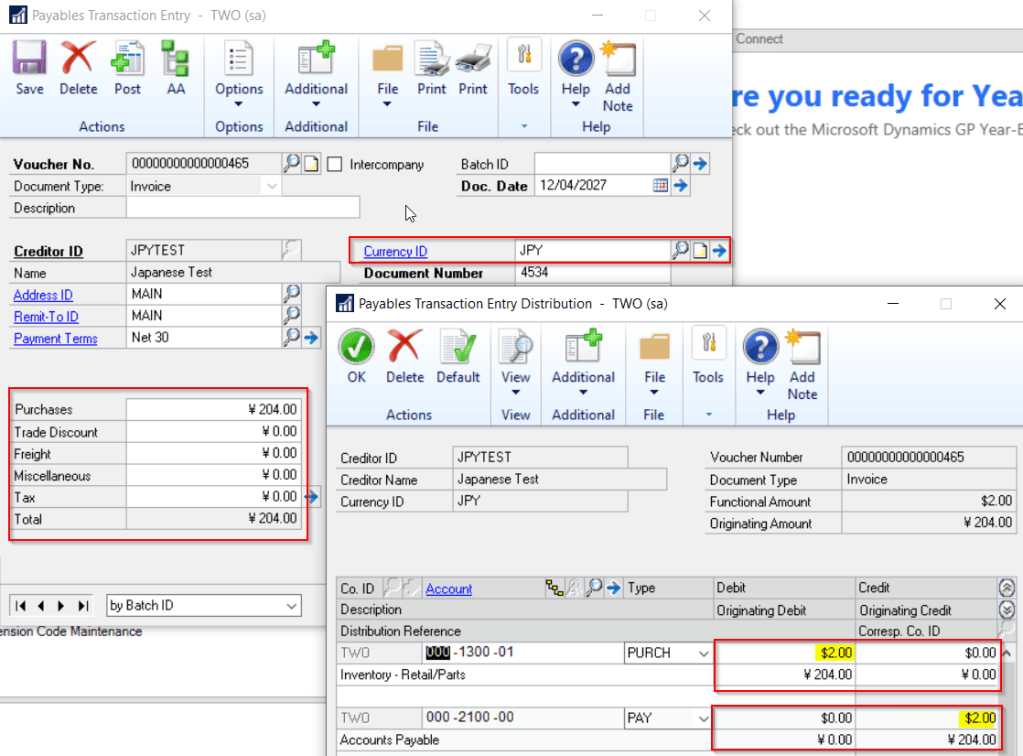This screenshot has height=756, width=1023.
Task: Click the Payment Terms link
Action: [56, 339]
